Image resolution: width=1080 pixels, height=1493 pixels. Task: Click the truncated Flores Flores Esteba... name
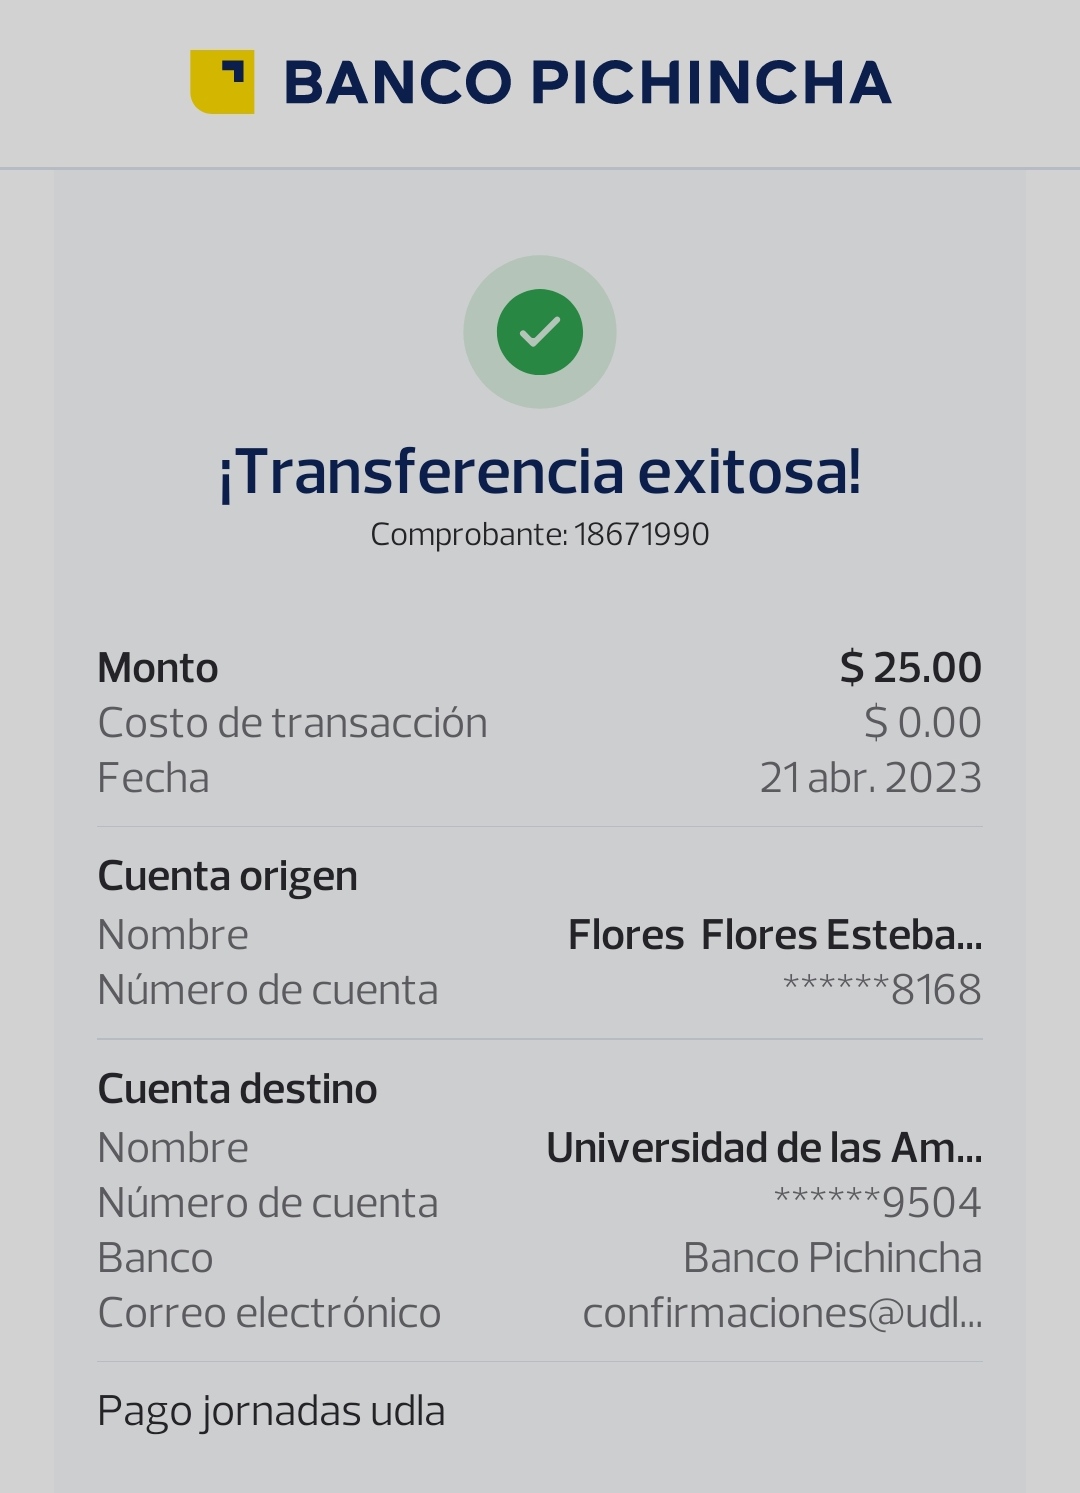pyautogui.click(x=775, y=935)
